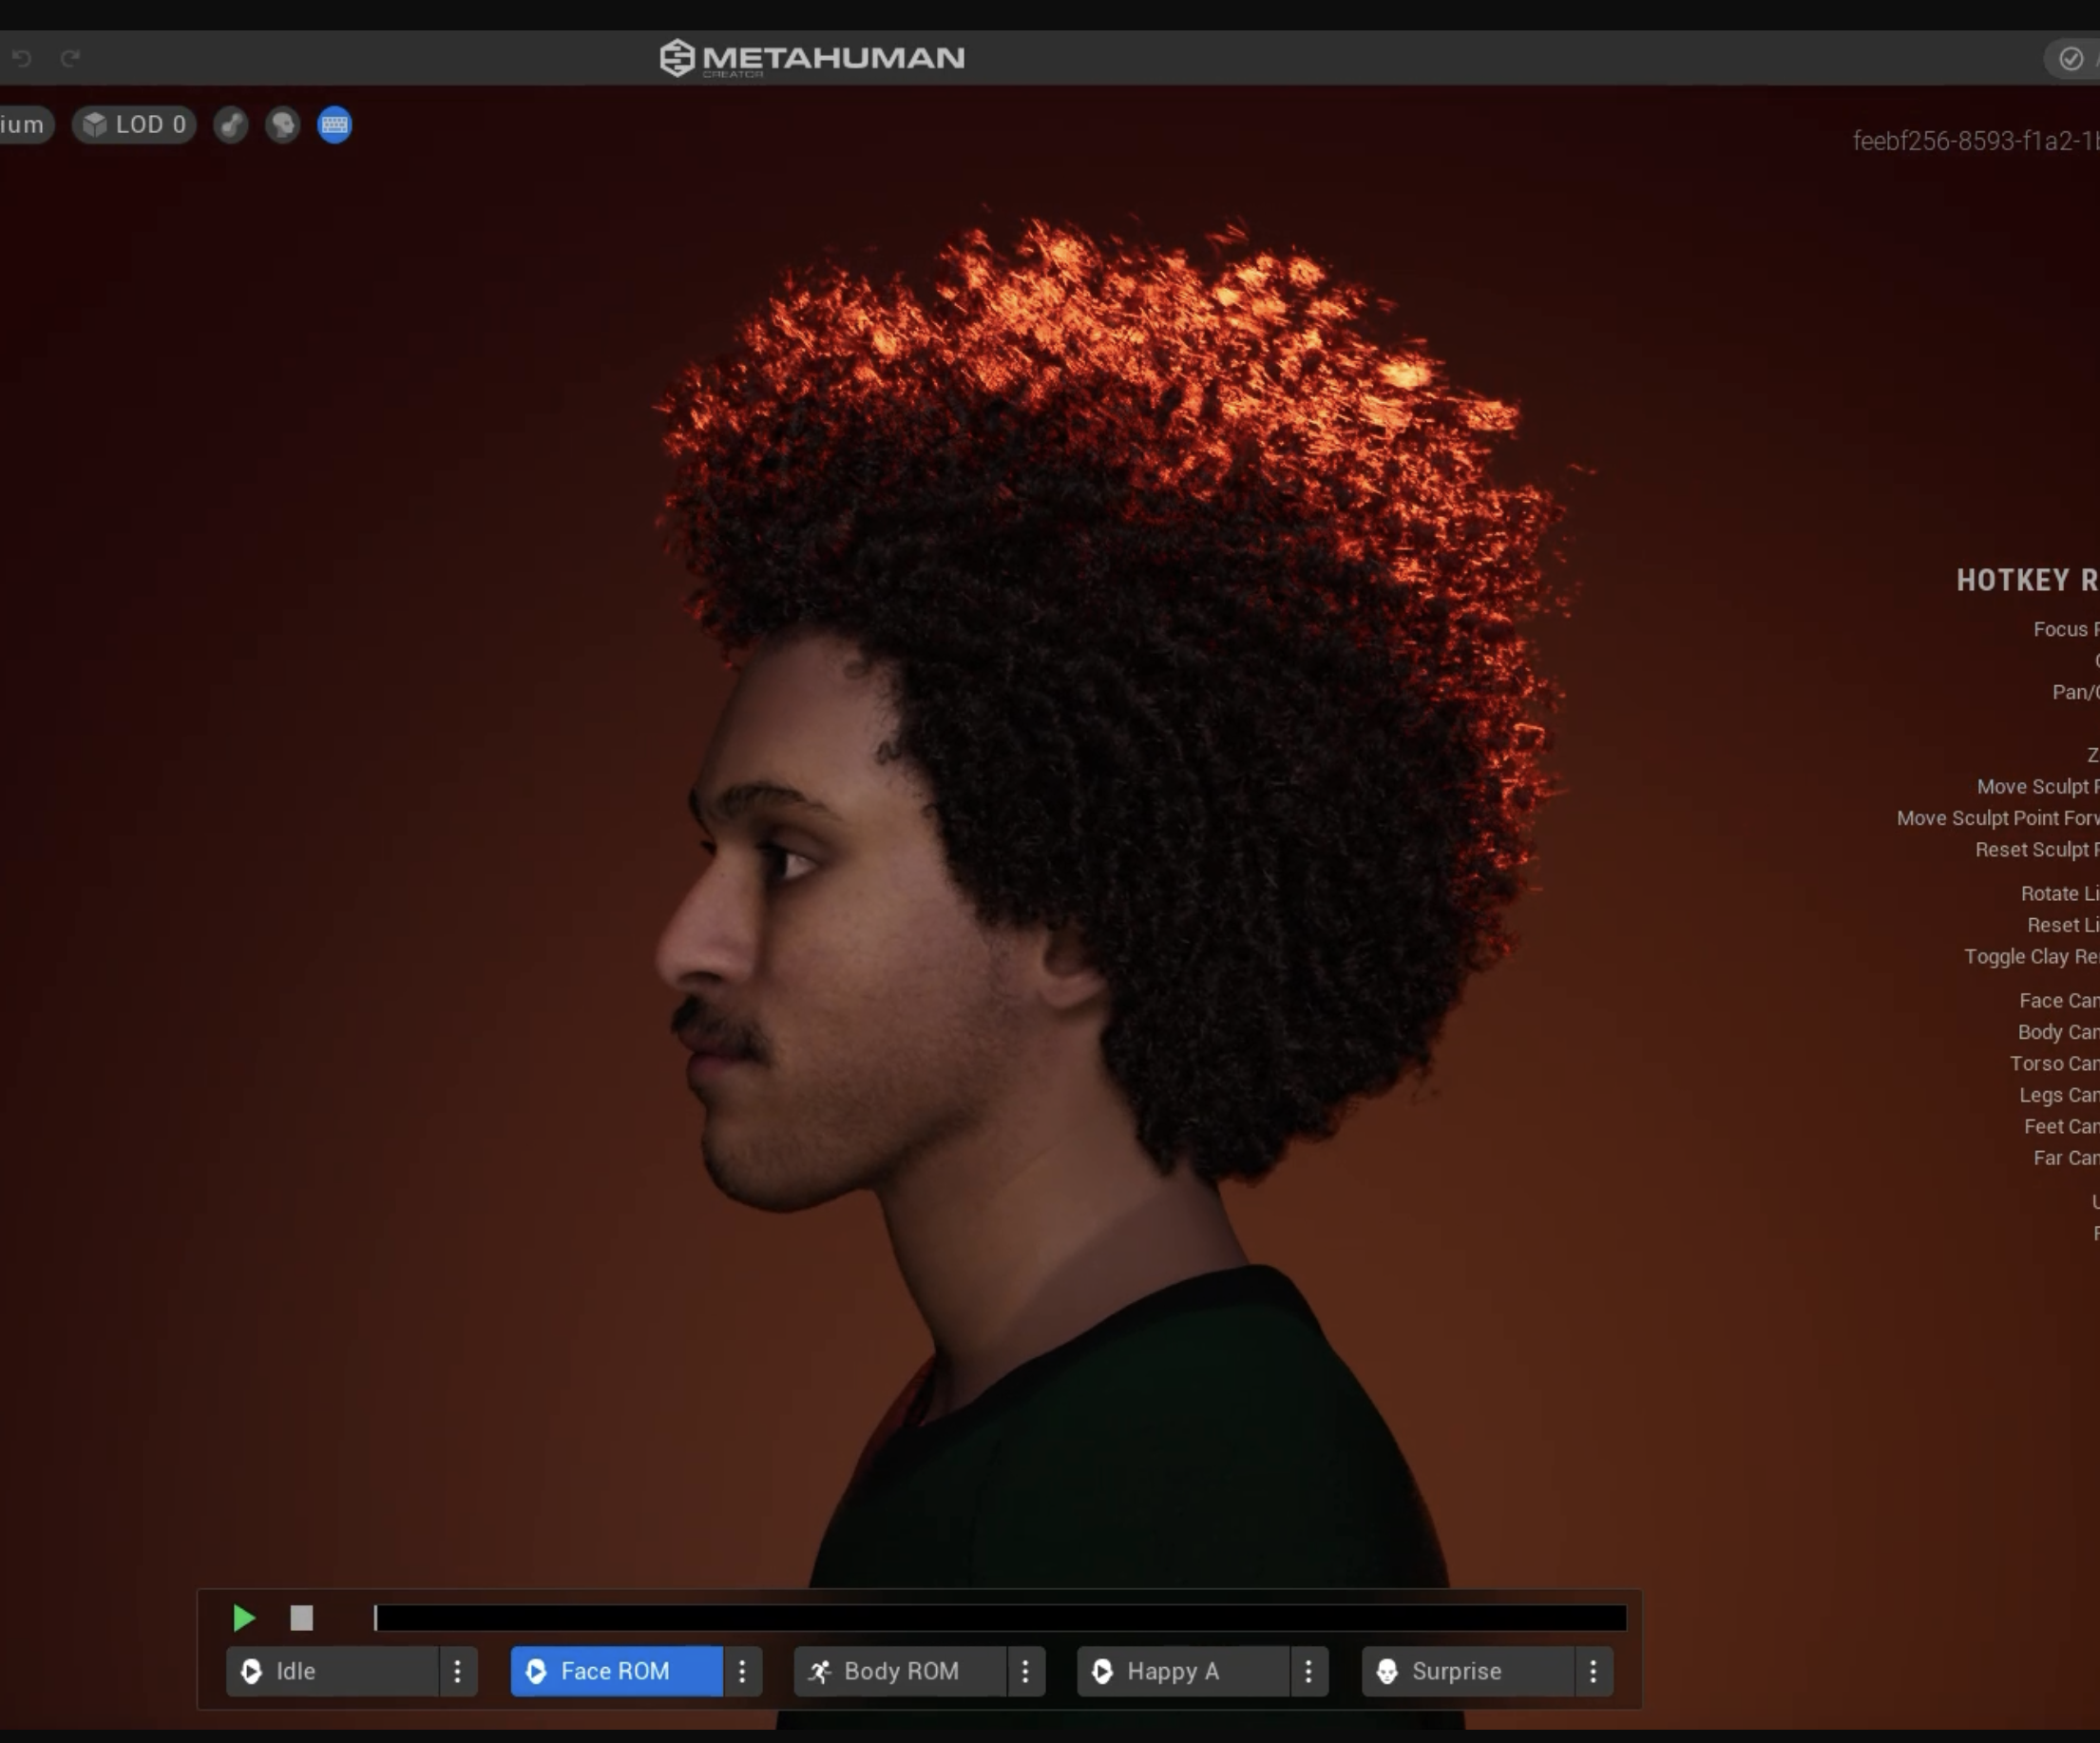
Task: Toggle the skeleton bone overlay icon
Action: [x=231, y=125]
